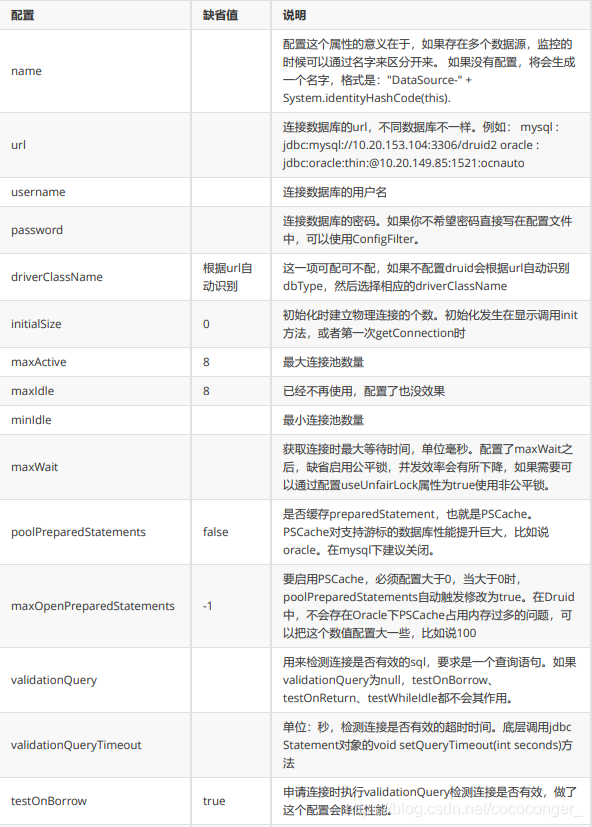592x827 pixels.
Task: Click default value '8' for maxActive
Action: tap(206, 362)
